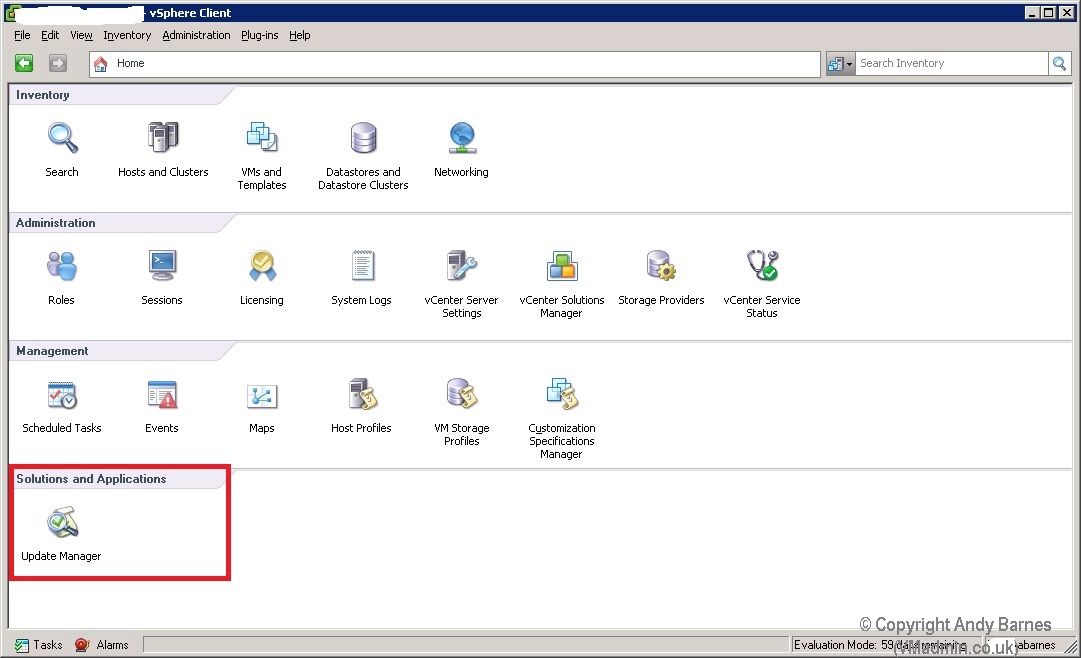This screenshot has height=658, width=1081.
Task: Launch Update Manager
Action: click(62, 523)
